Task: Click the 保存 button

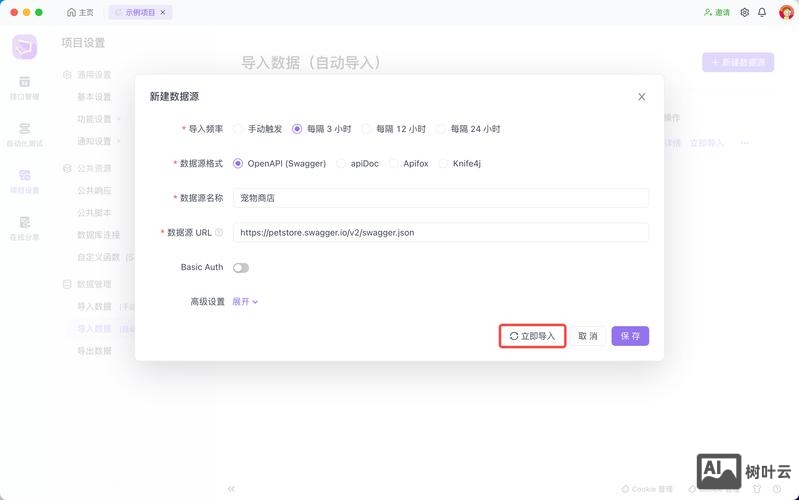Action: pos(630,336)
